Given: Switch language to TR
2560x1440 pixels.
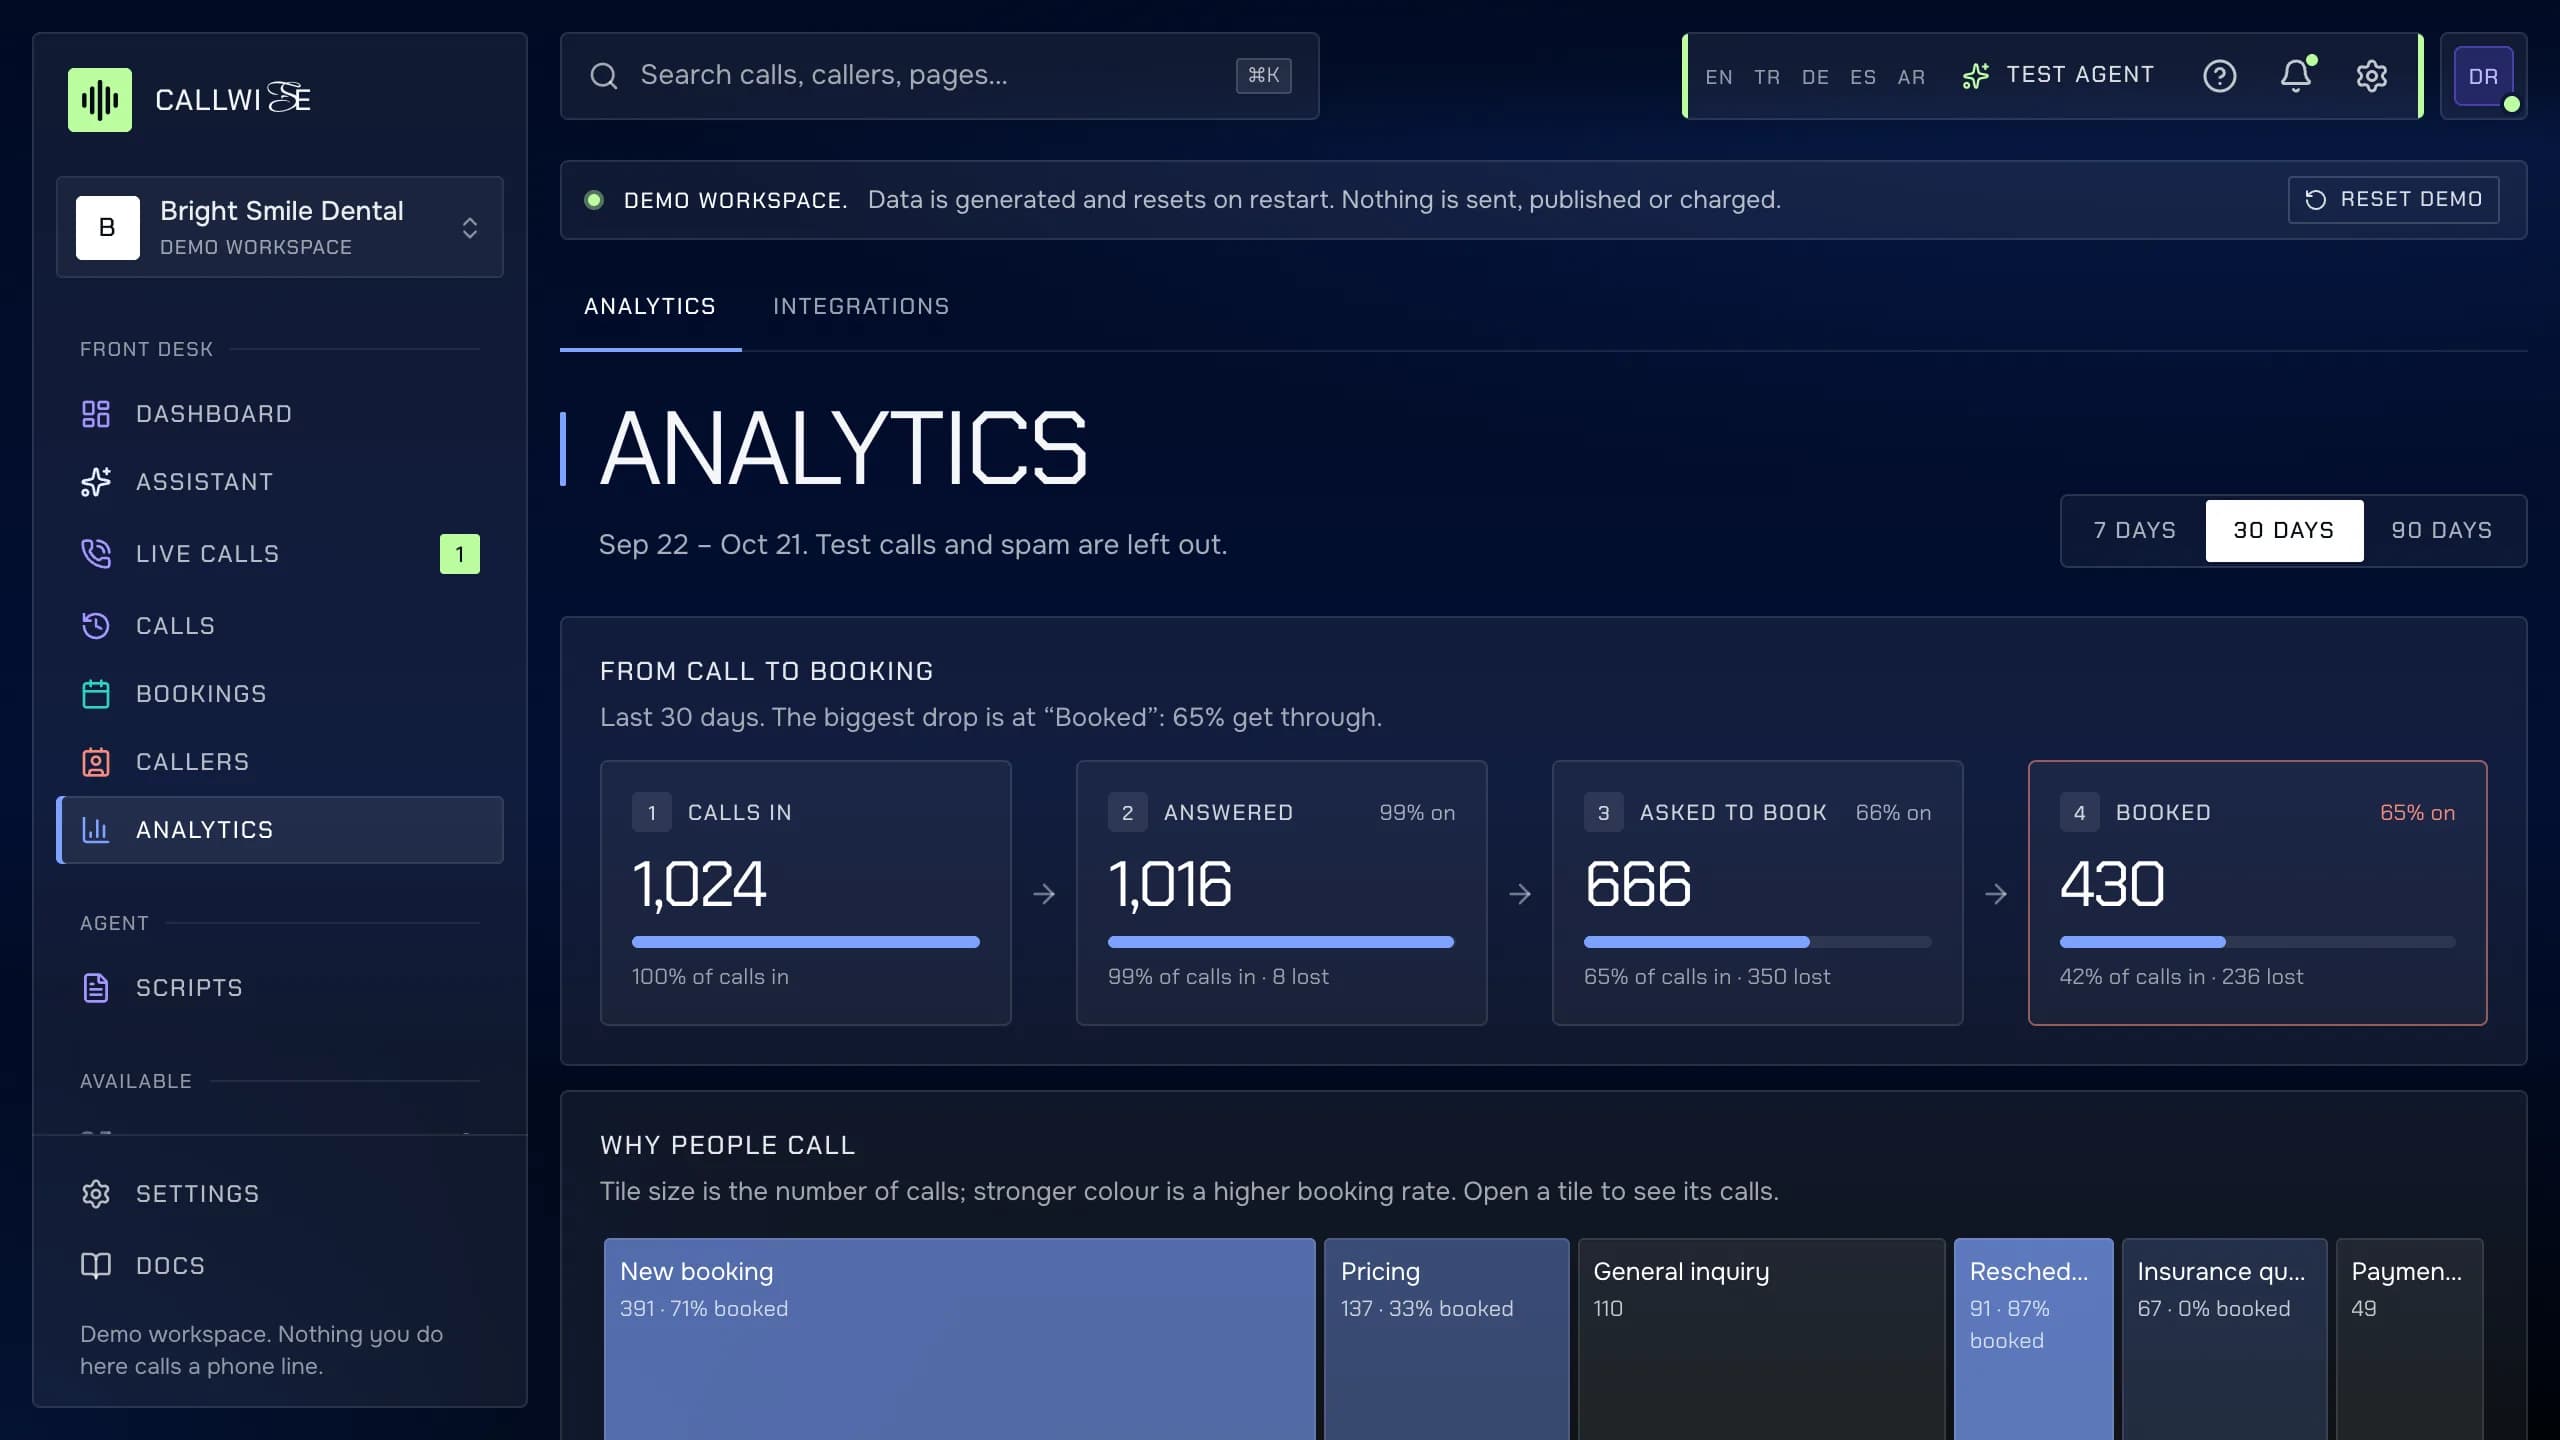Looking at the screenshot, I should click(1767, 77).
